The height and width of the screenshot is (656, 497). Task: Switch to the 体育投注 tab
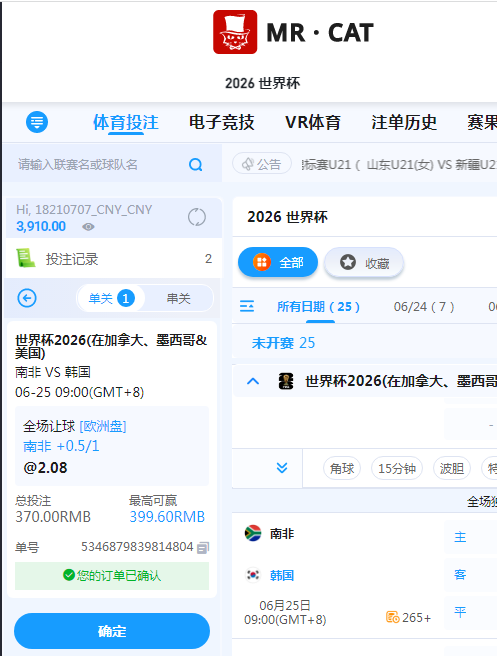pyautogui.click(x=126, y=122)
